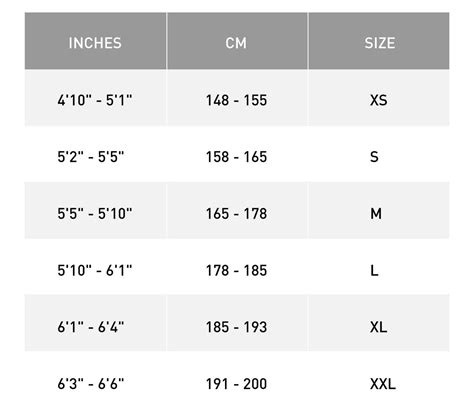Select the L size cell

pos(379,267)
